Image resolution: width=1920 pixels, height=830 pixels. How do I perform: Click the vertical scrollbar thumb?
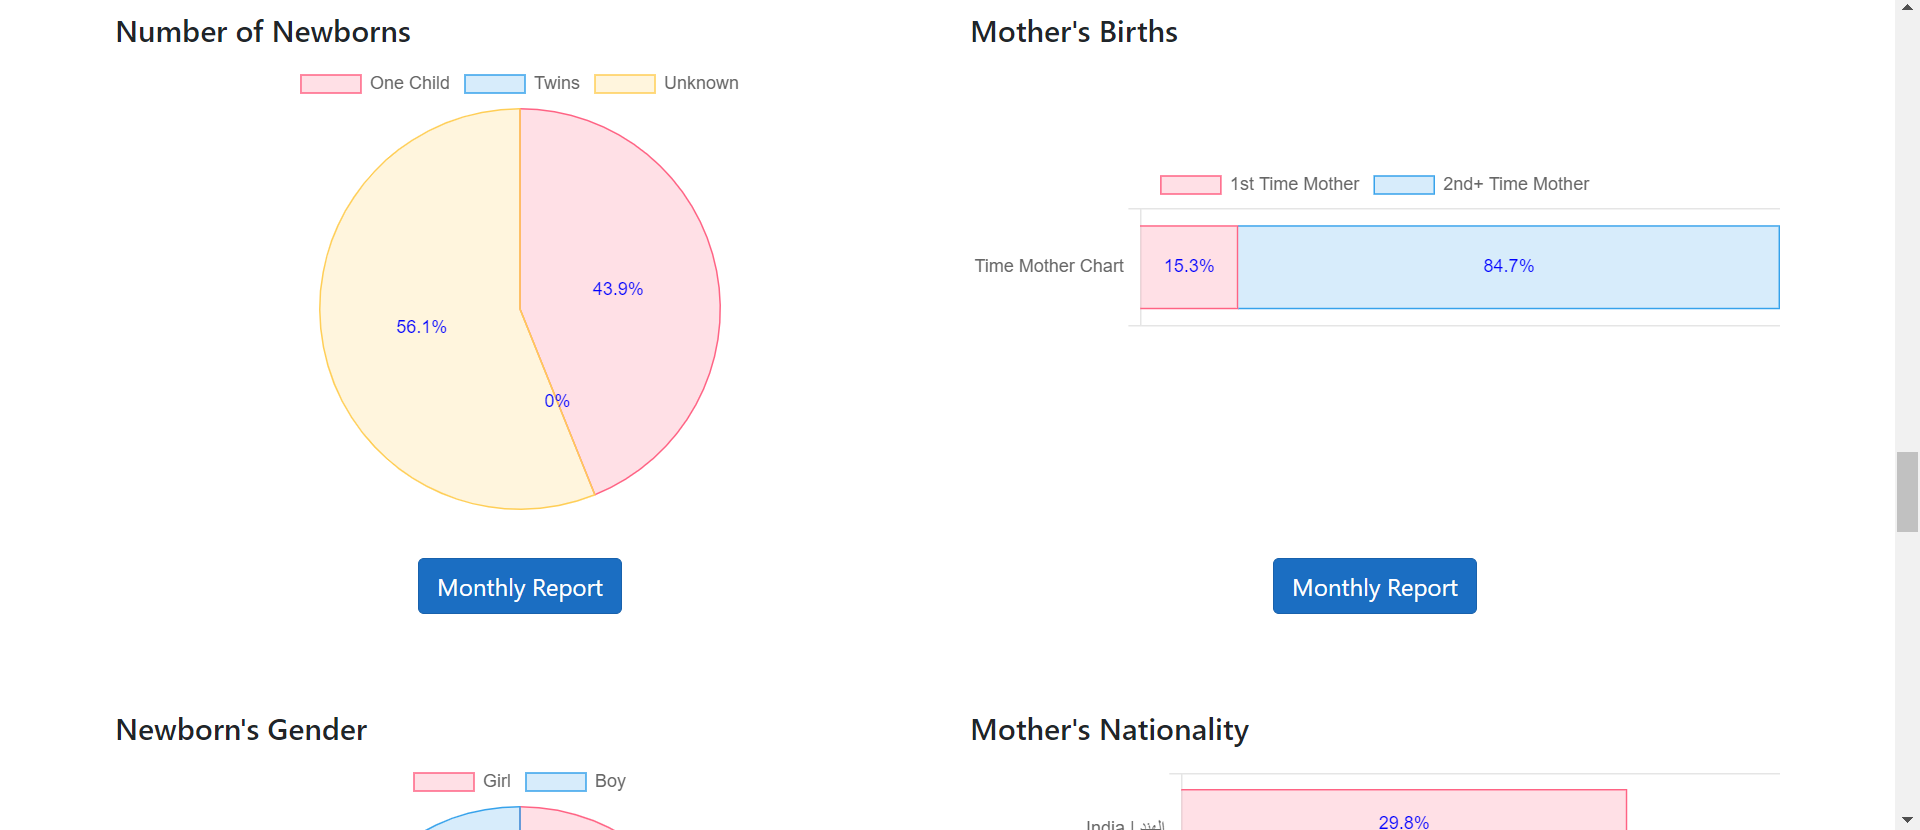pyautogui.click(x=1907, y=492)
